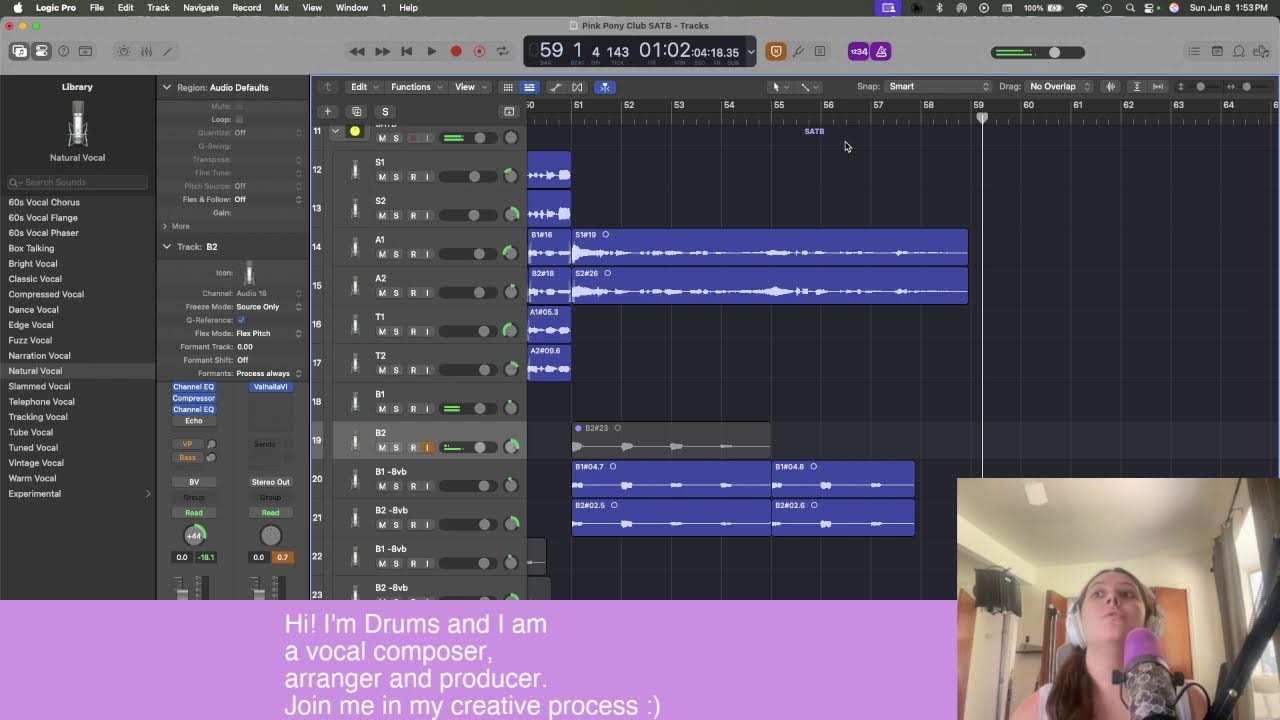Adjust the A2 track volume slider
The width and height of the screenshot is (1280, 720).
[467, 292]
